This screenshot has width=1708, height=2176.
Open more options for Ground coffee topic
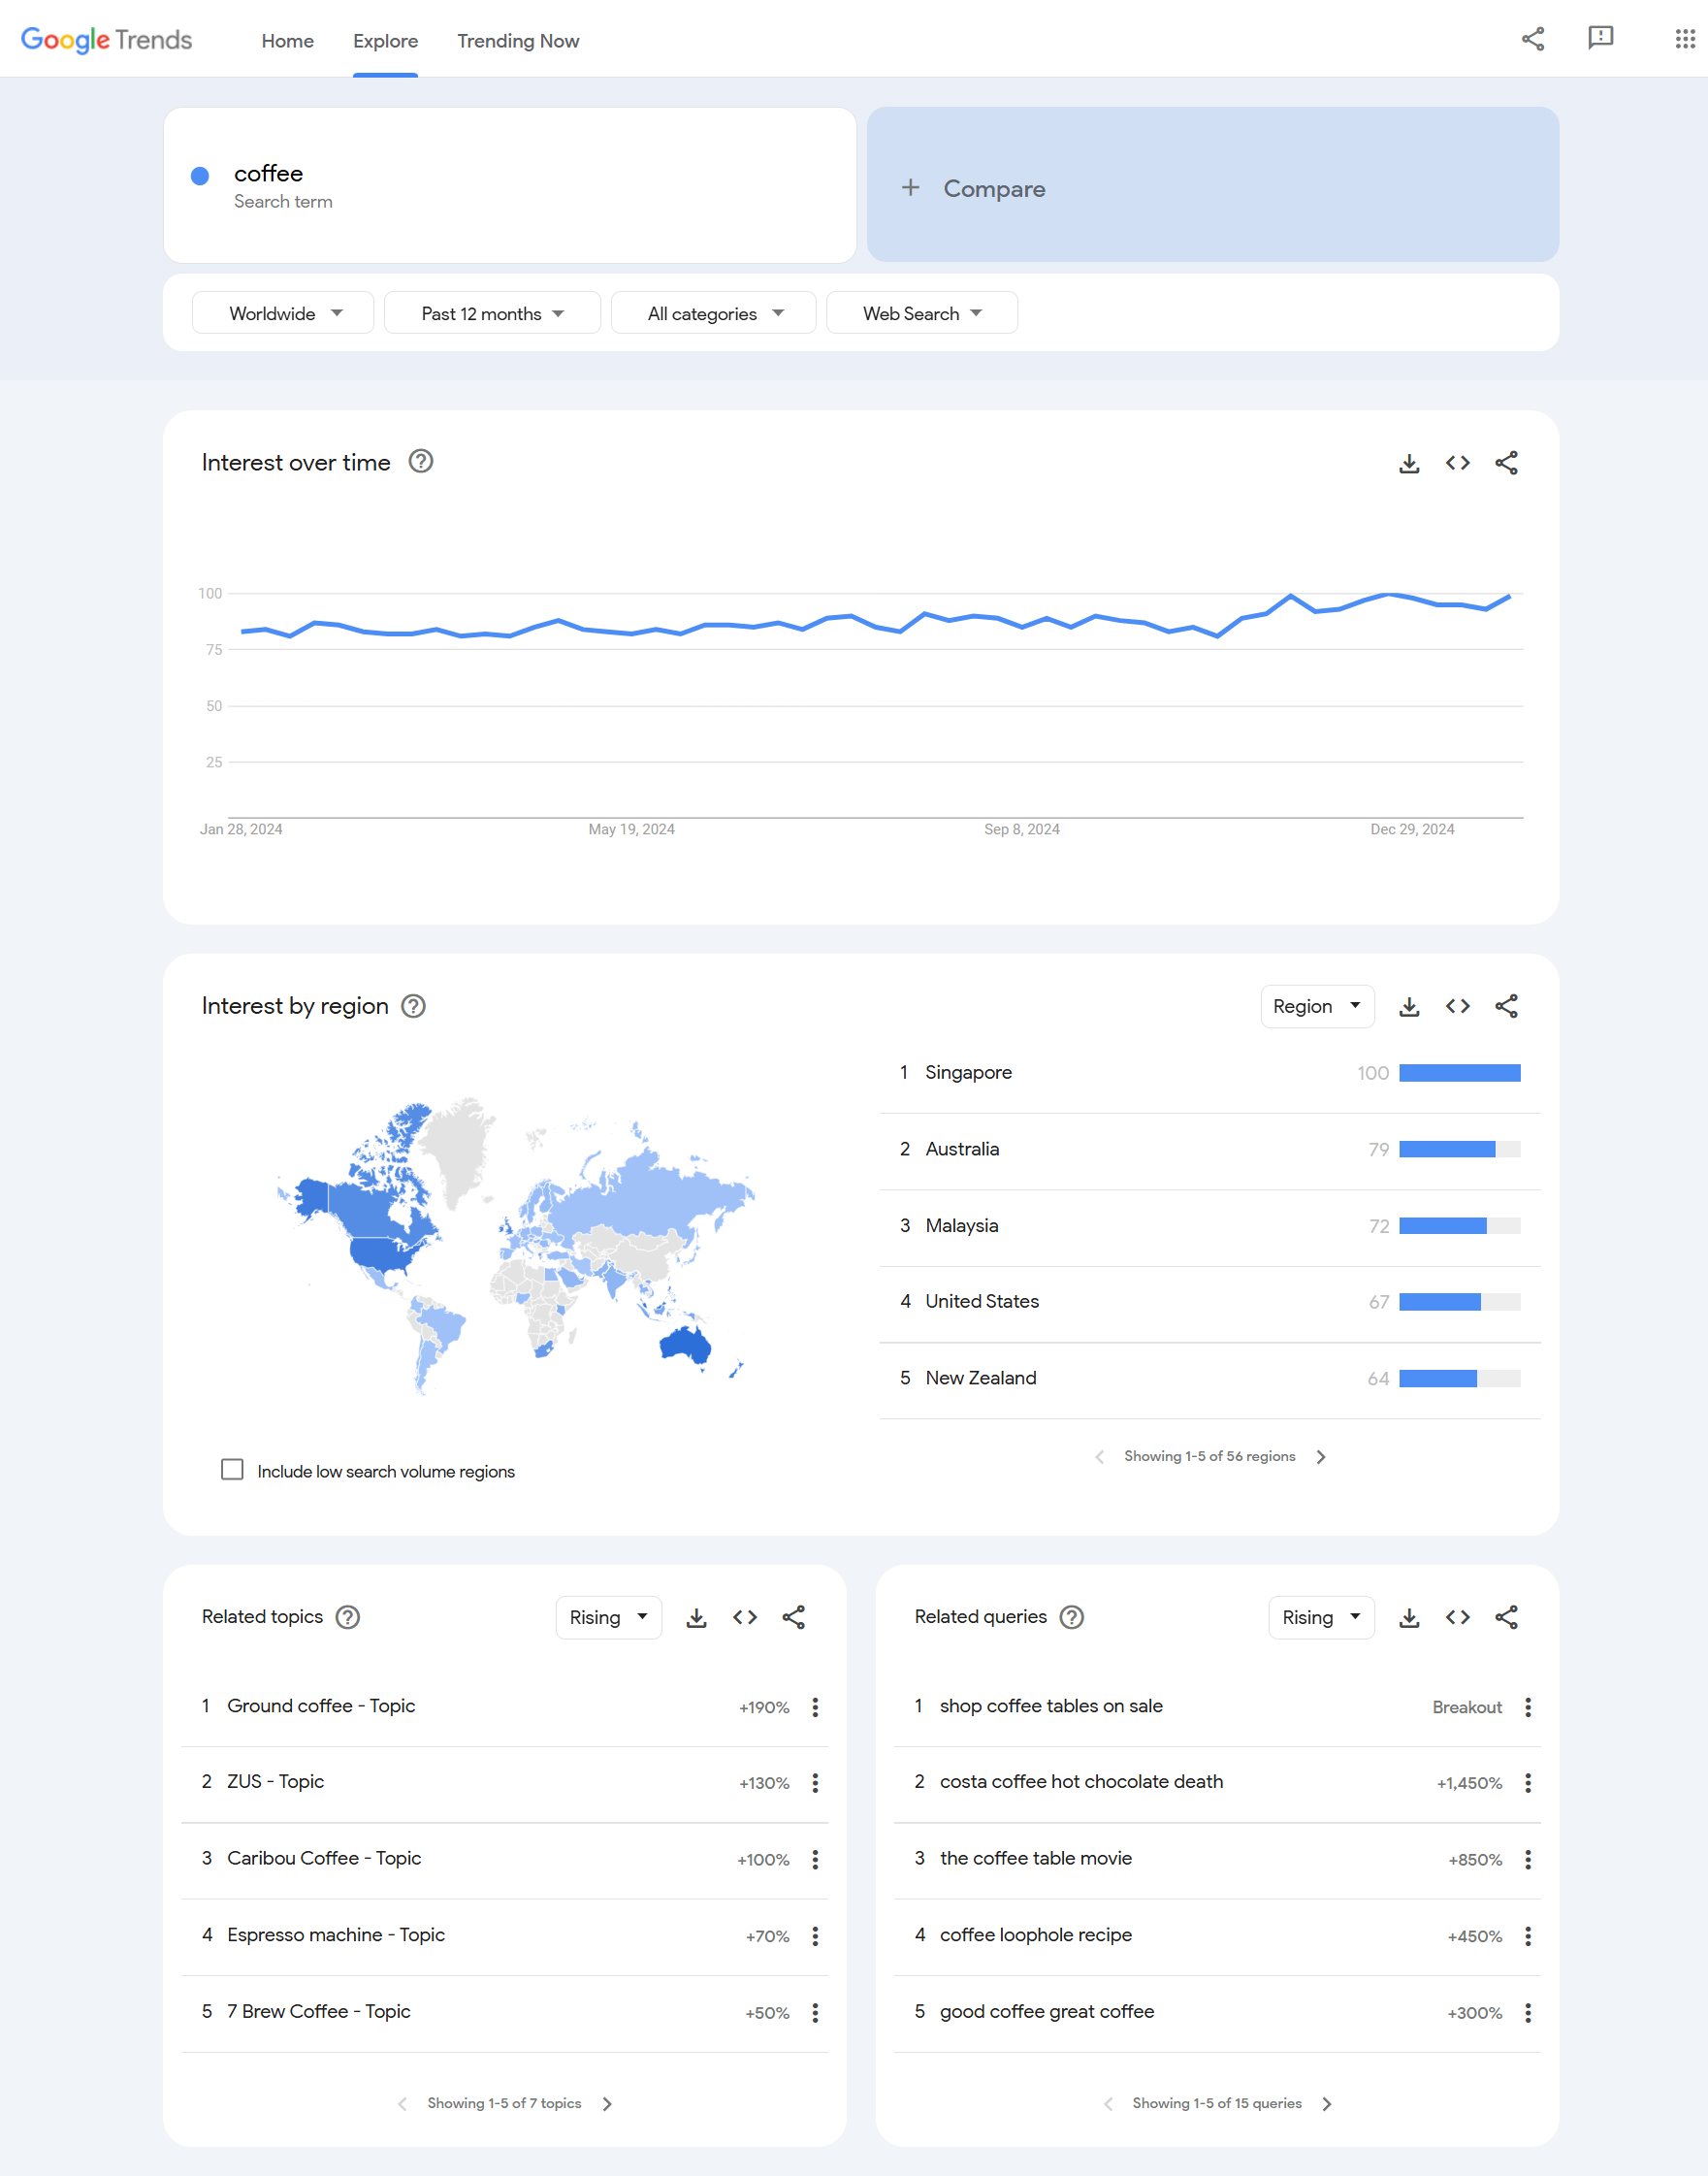[x=815, y=1707]
